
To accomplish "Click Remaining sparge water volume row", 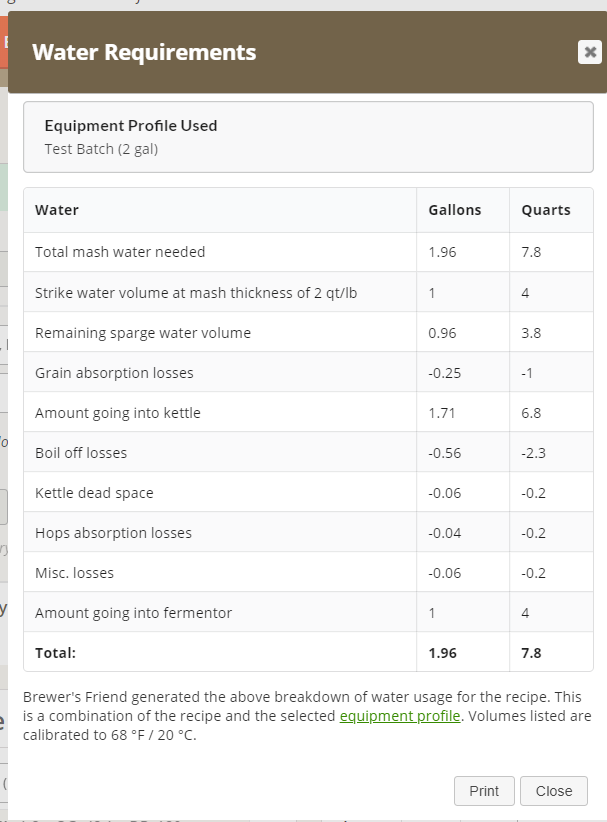I will tap(308, 332).
